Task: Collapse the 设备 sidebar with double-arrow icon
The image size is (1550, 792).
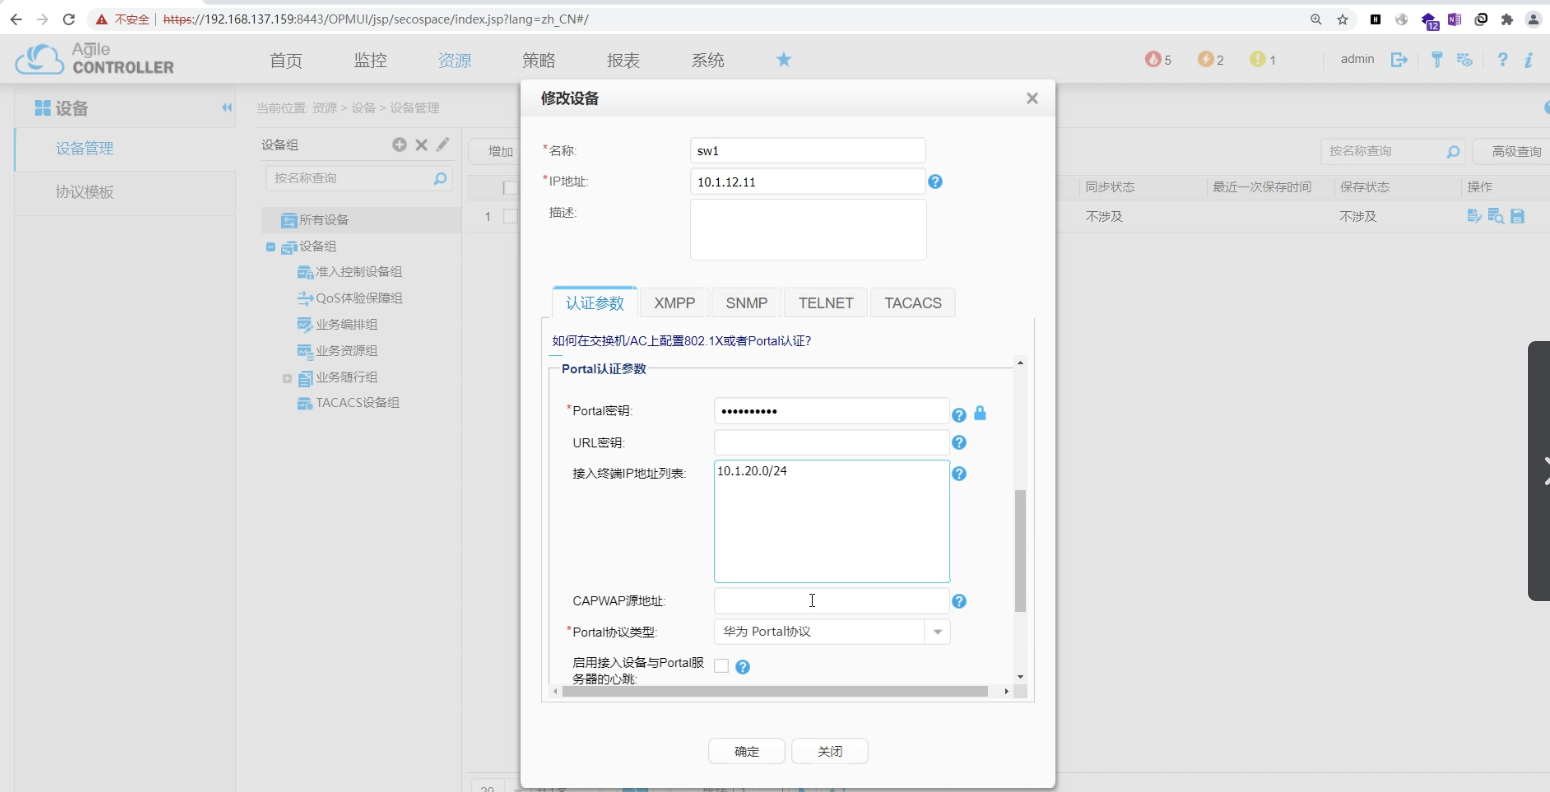Action: tap(227, 108)
